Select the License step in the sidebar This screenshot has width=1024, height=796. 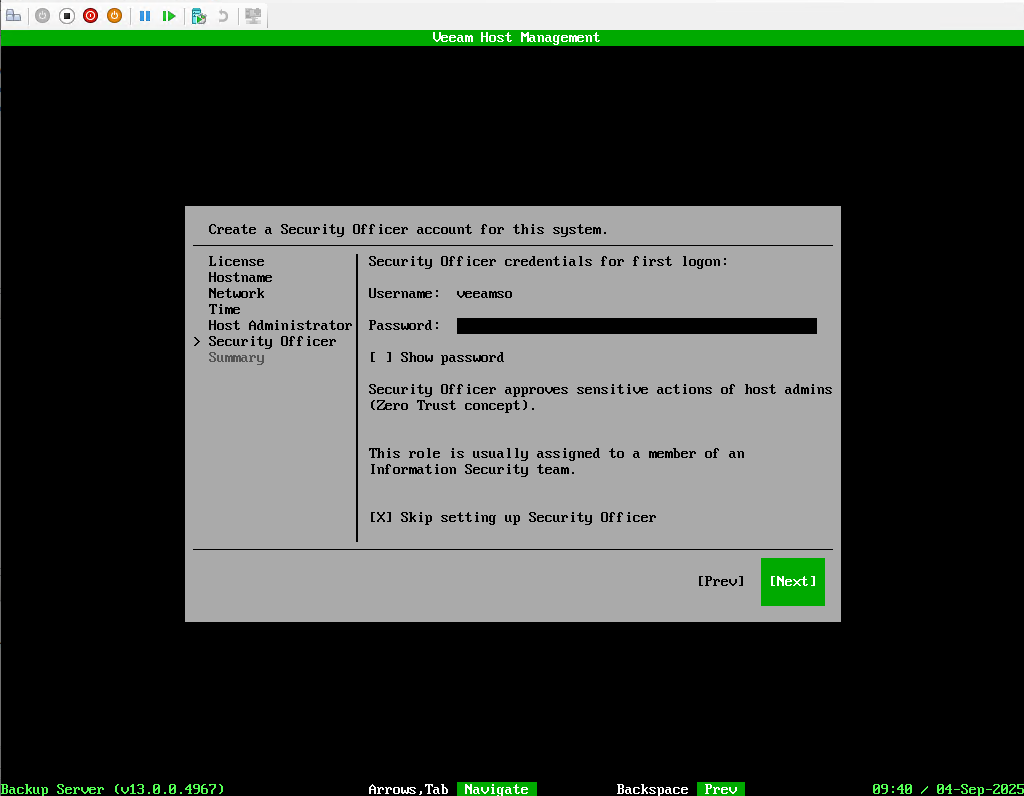pyautogui.click(x=236, y=261)
